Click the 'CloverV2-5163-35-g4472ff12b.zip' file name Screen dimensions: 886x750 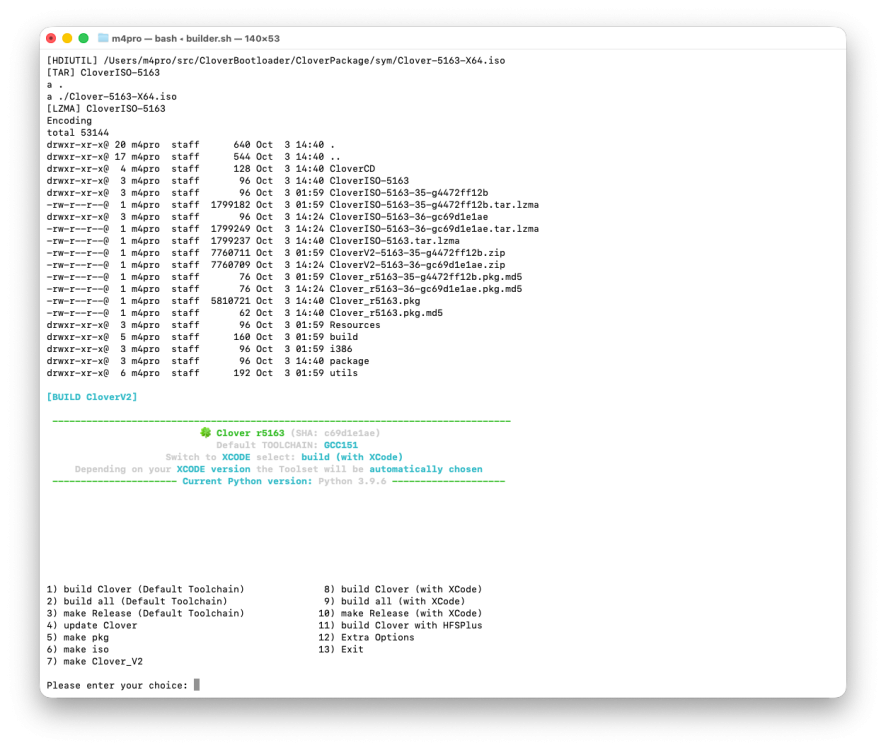[417, 253]
